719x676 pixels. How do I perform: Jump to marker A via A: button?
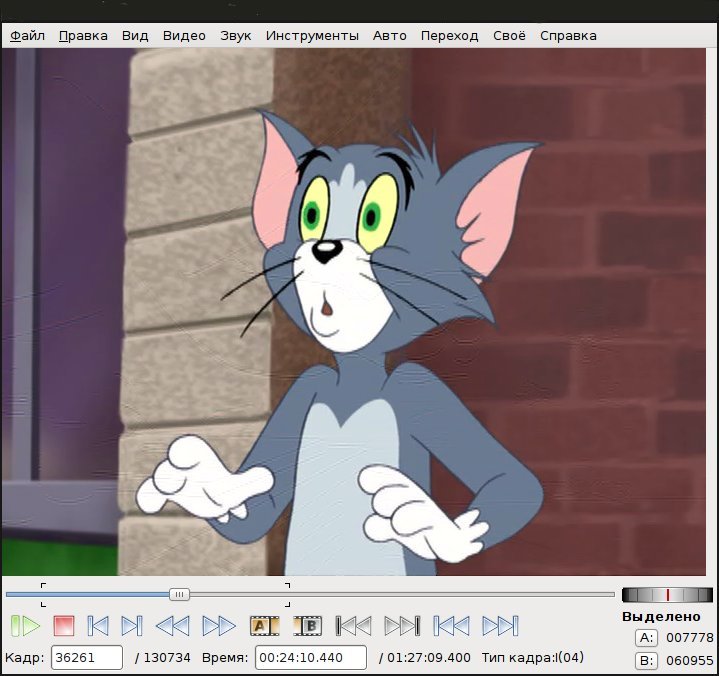tap(647, 637)
